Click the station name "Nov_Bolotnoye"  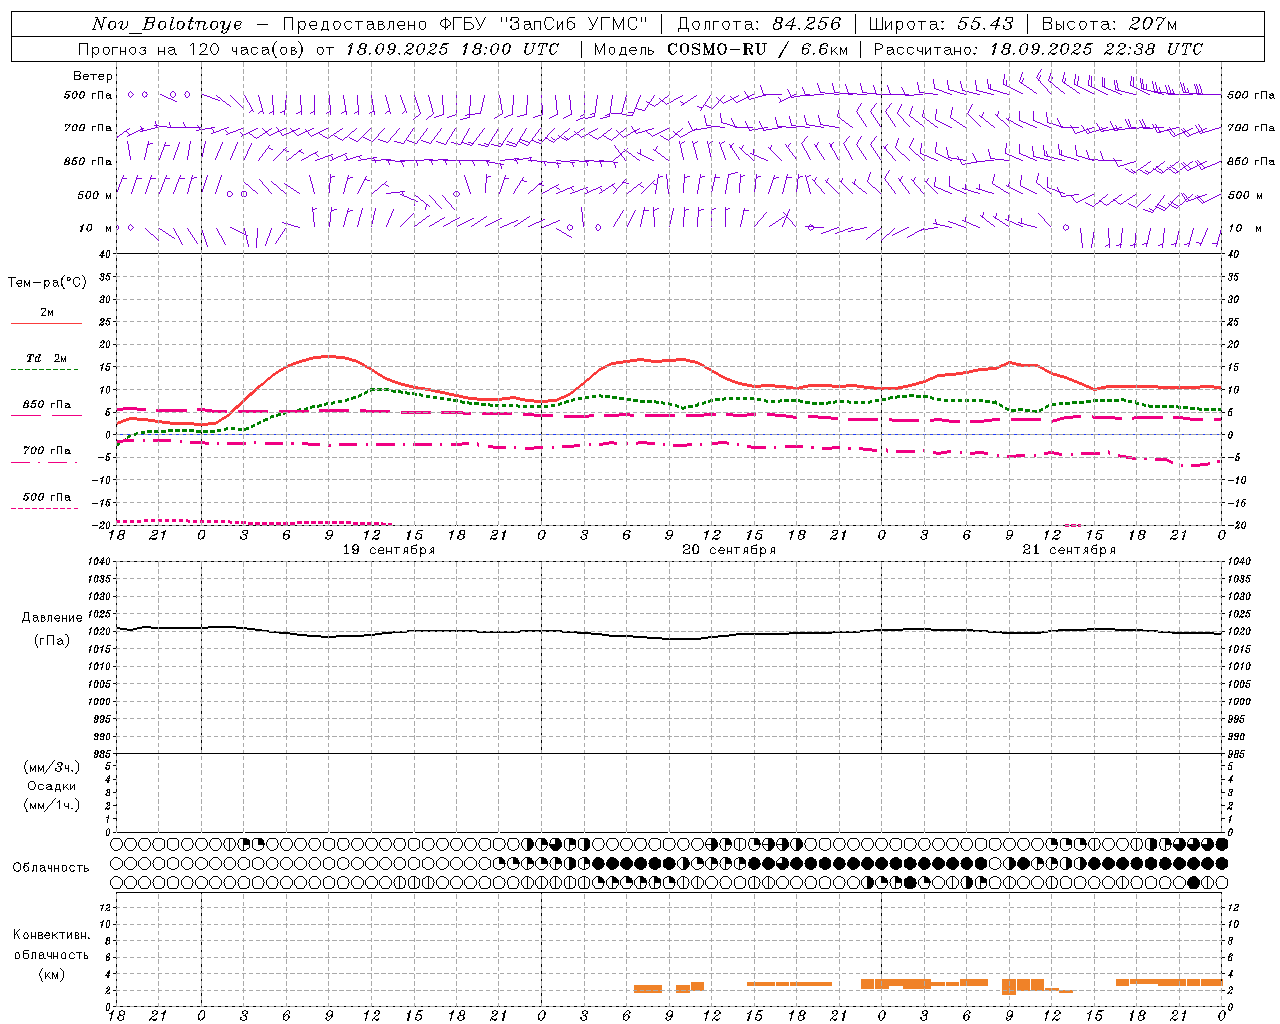tap(167, 24)
